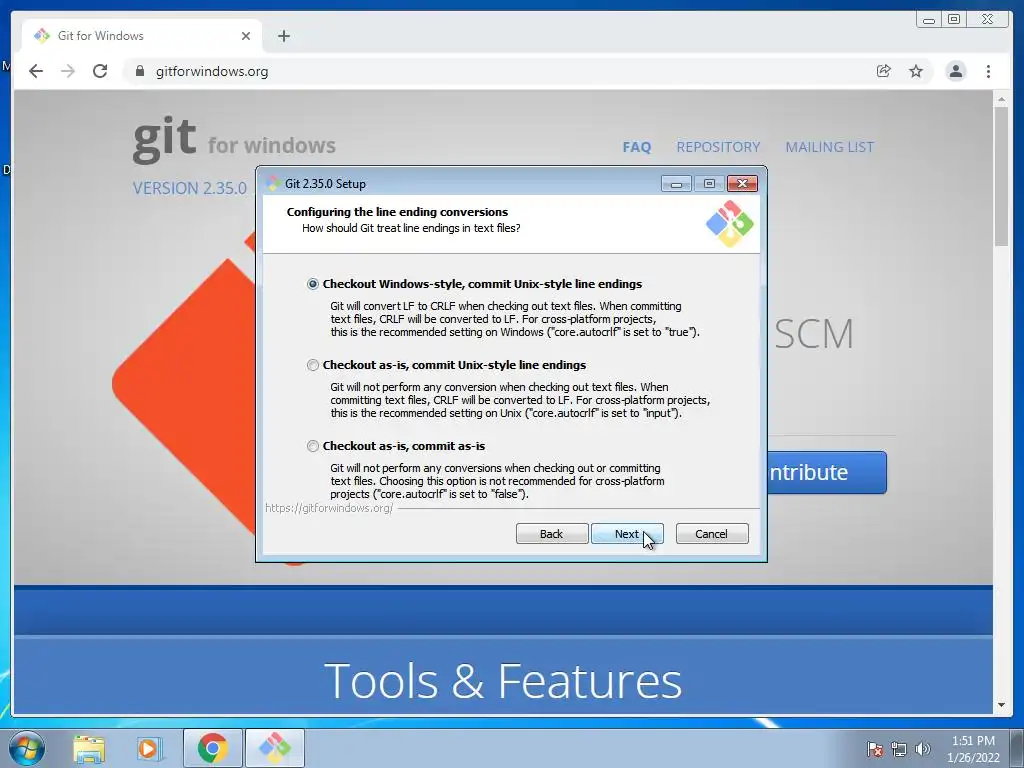Open Windows Explorer from taskbar
The height and width of the screenshot is (768, 1024).
[89, 748]
